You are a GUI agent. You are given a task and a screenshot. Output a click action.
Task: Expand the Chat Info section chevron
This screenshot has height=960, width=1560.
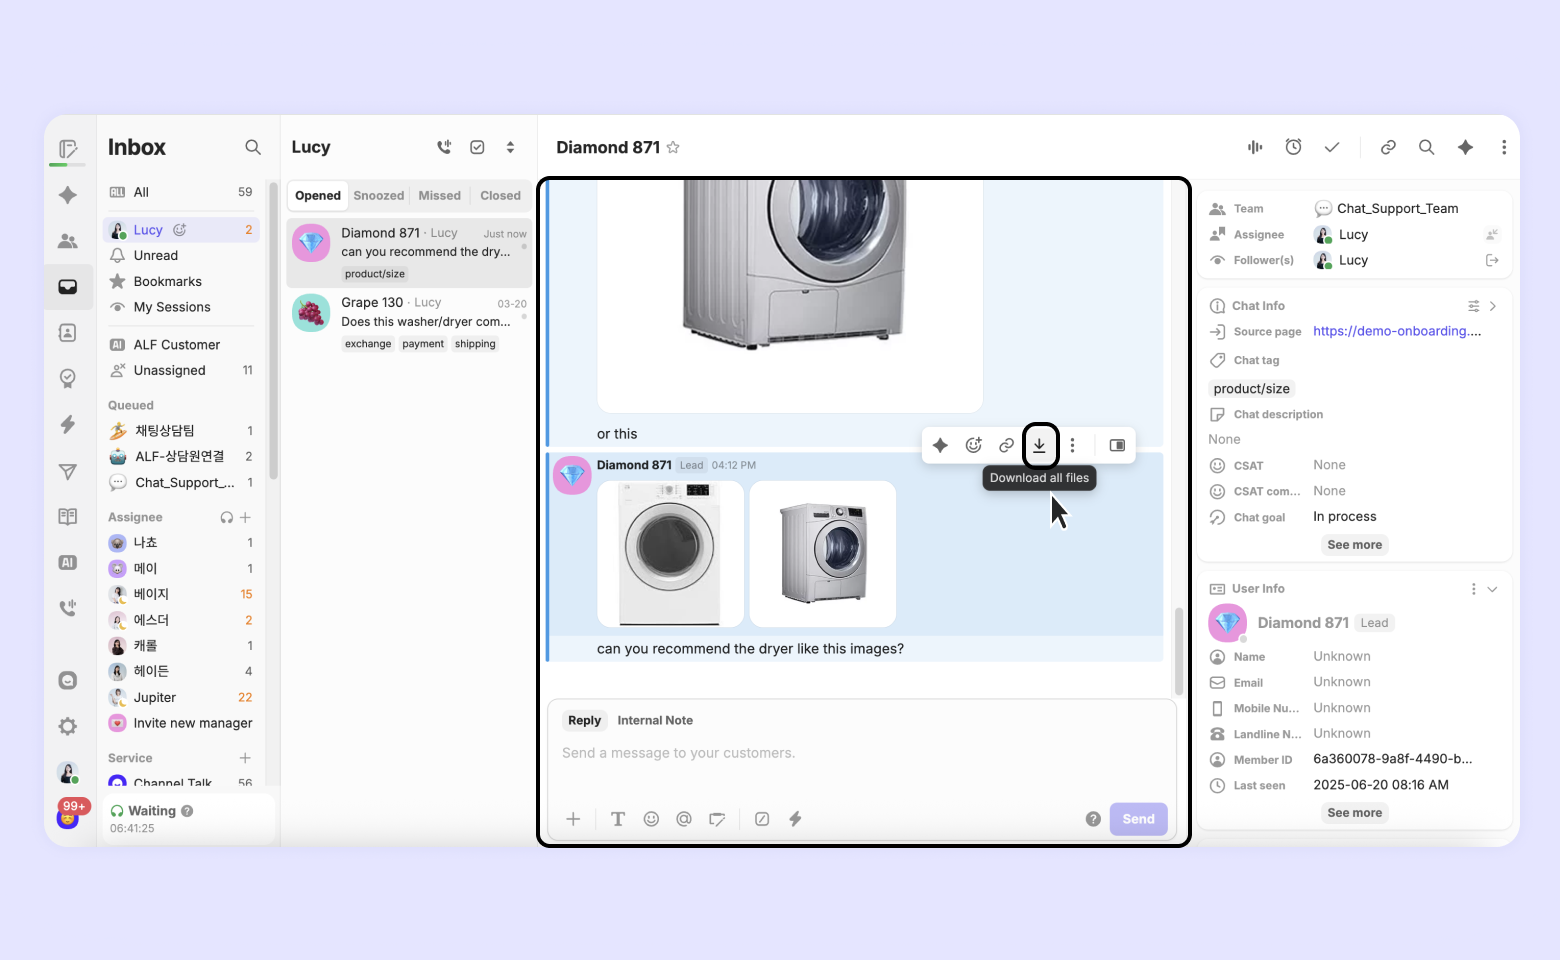coord(1492,306)
